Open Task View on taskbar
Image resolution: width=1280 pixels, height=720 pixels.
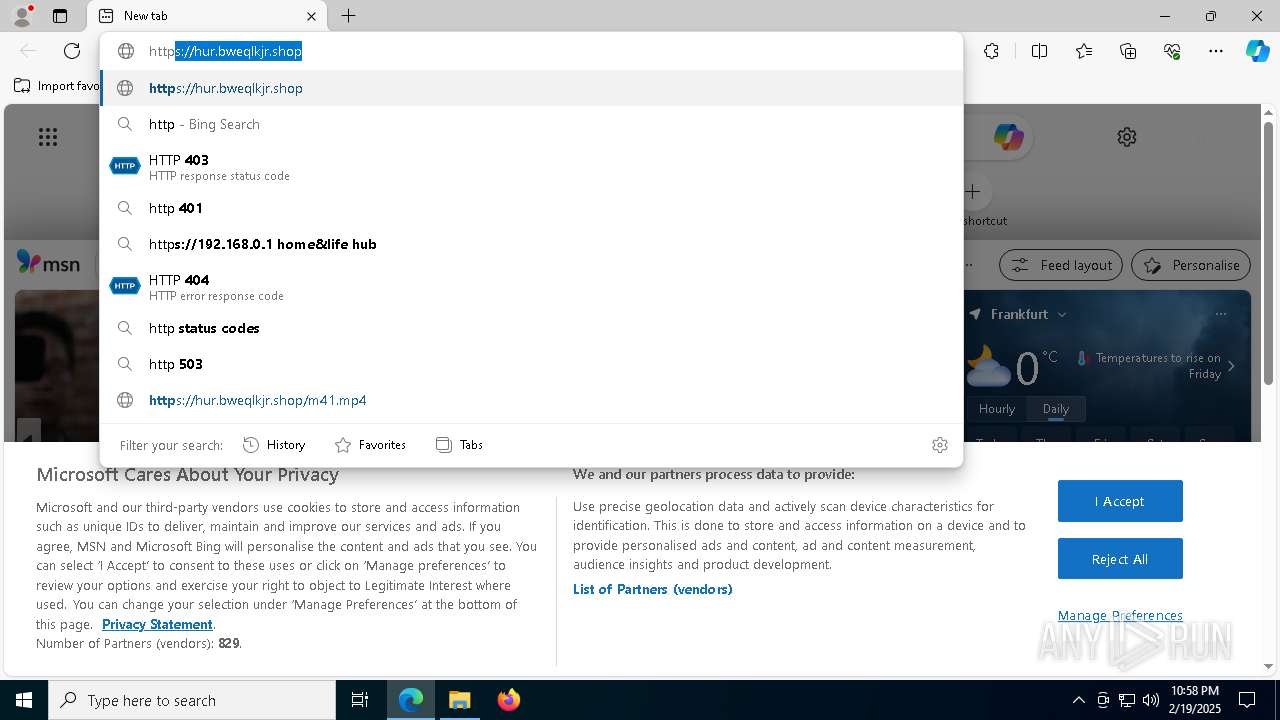click(360, 700)
